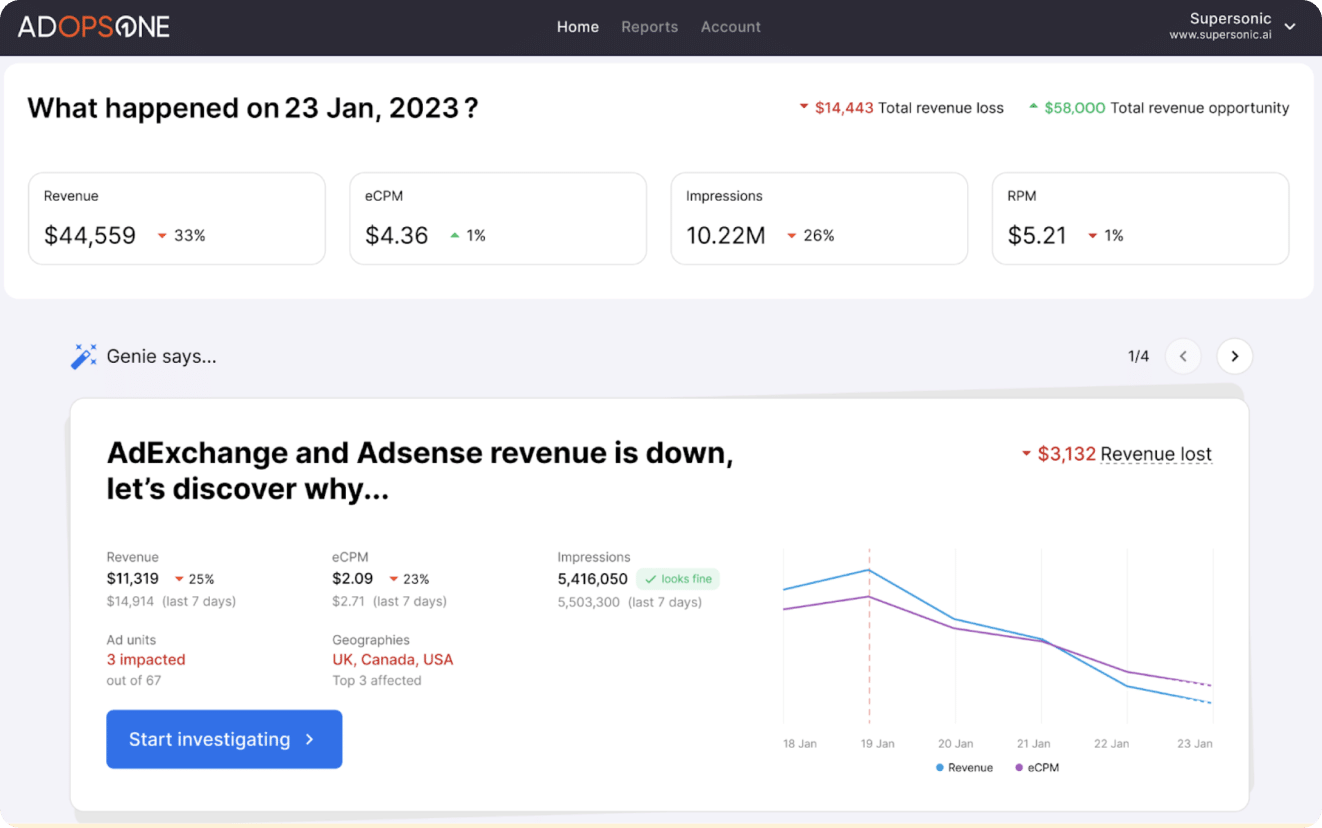The height and width of the screenshot is (828, 1322).
Task: Select the 19 Jan dashed chart marker
Action: 869,640
